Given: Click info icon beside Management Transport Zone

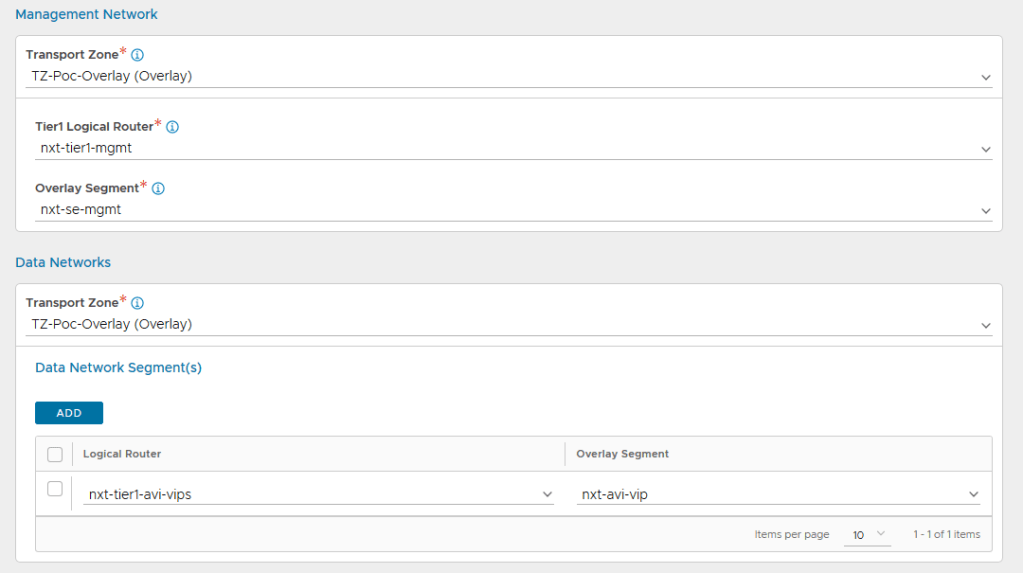Looking at the screenshot, I should (x=138, y=55).
